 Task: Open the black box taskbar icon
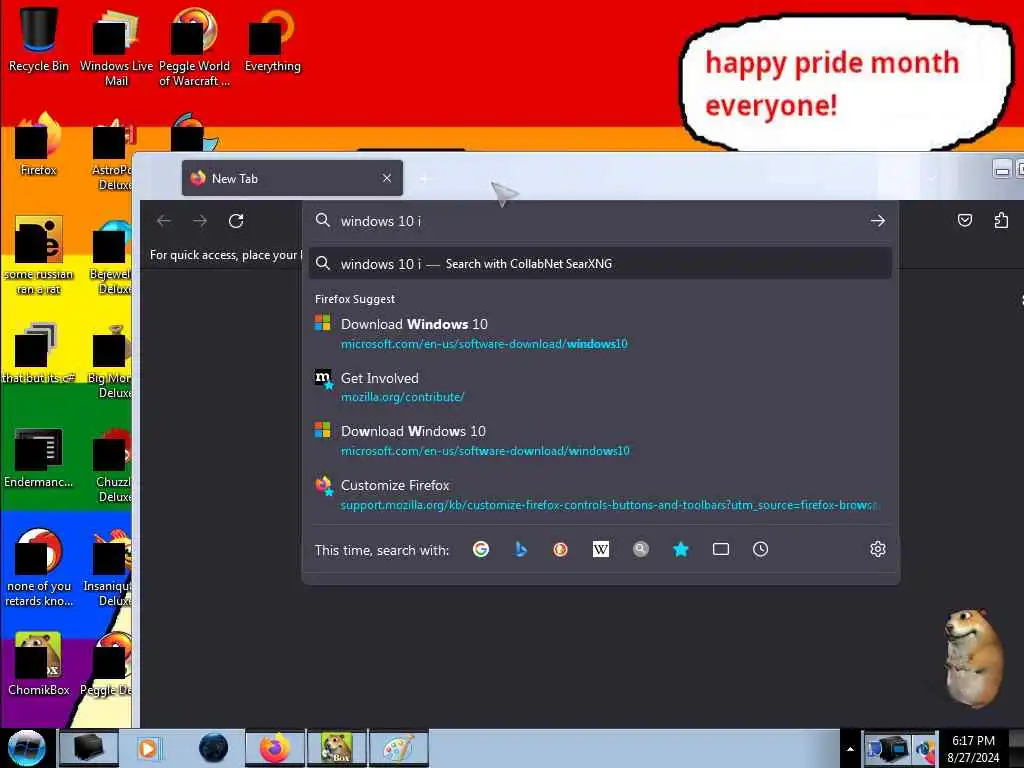[x=88, y=748]
